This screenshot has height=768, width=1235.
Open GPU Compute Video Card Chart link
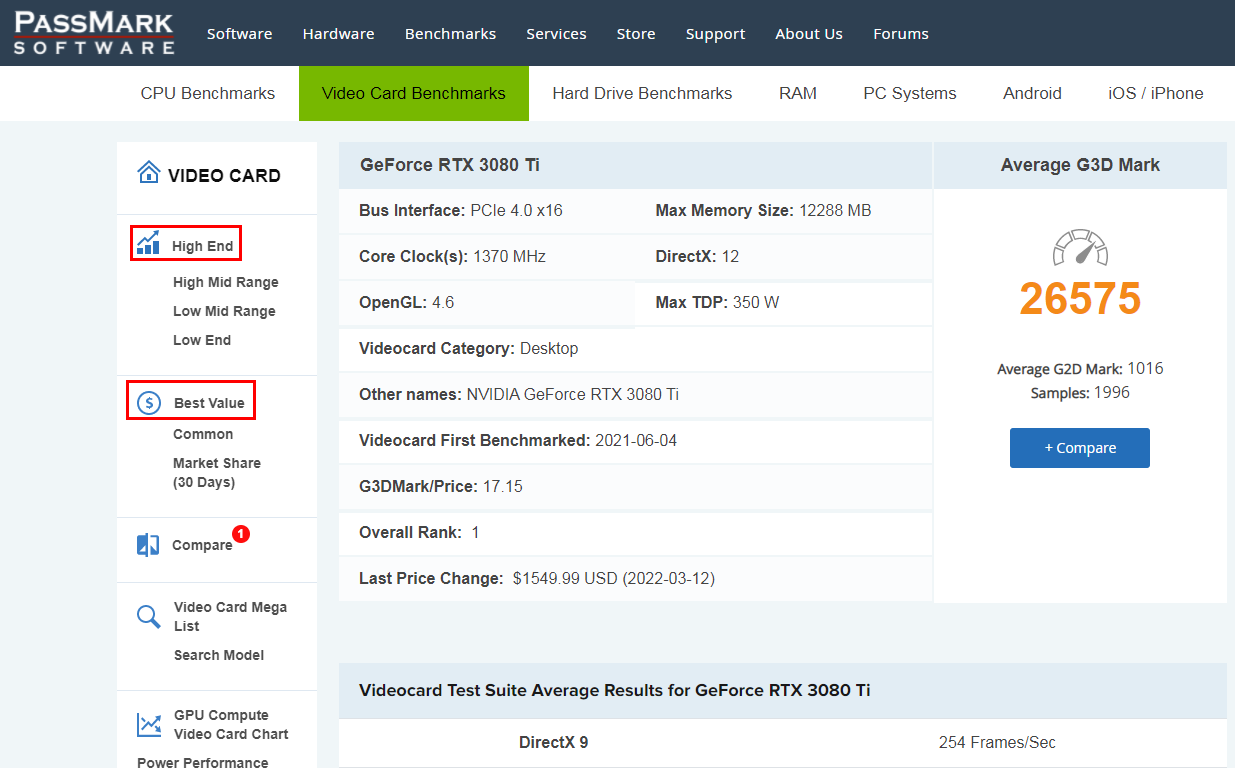[x=231, y=724]
